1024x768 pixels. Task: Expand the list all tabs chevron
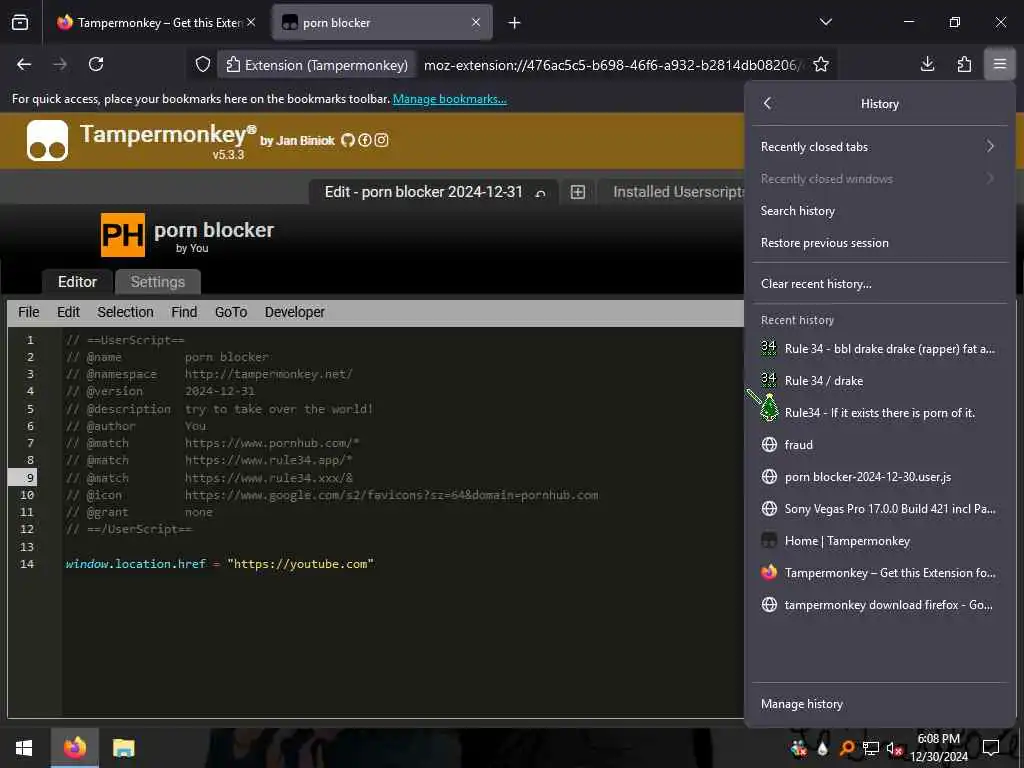(x=825, y=22)
